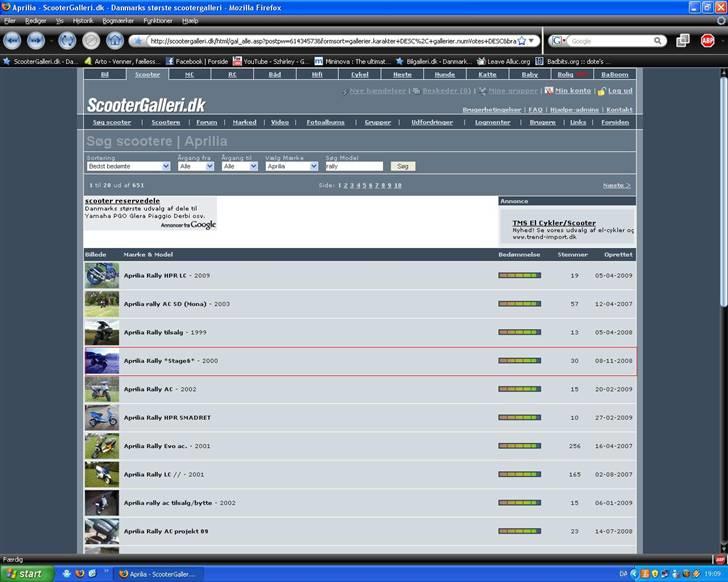Reload the page with the refresh button

(67, 40)
